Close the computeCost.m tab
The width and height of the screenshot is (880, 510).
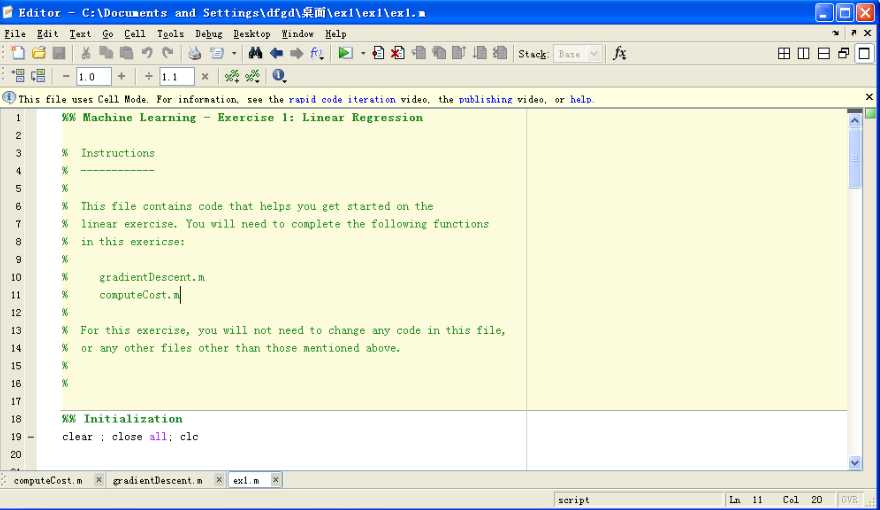click(99, 480)
